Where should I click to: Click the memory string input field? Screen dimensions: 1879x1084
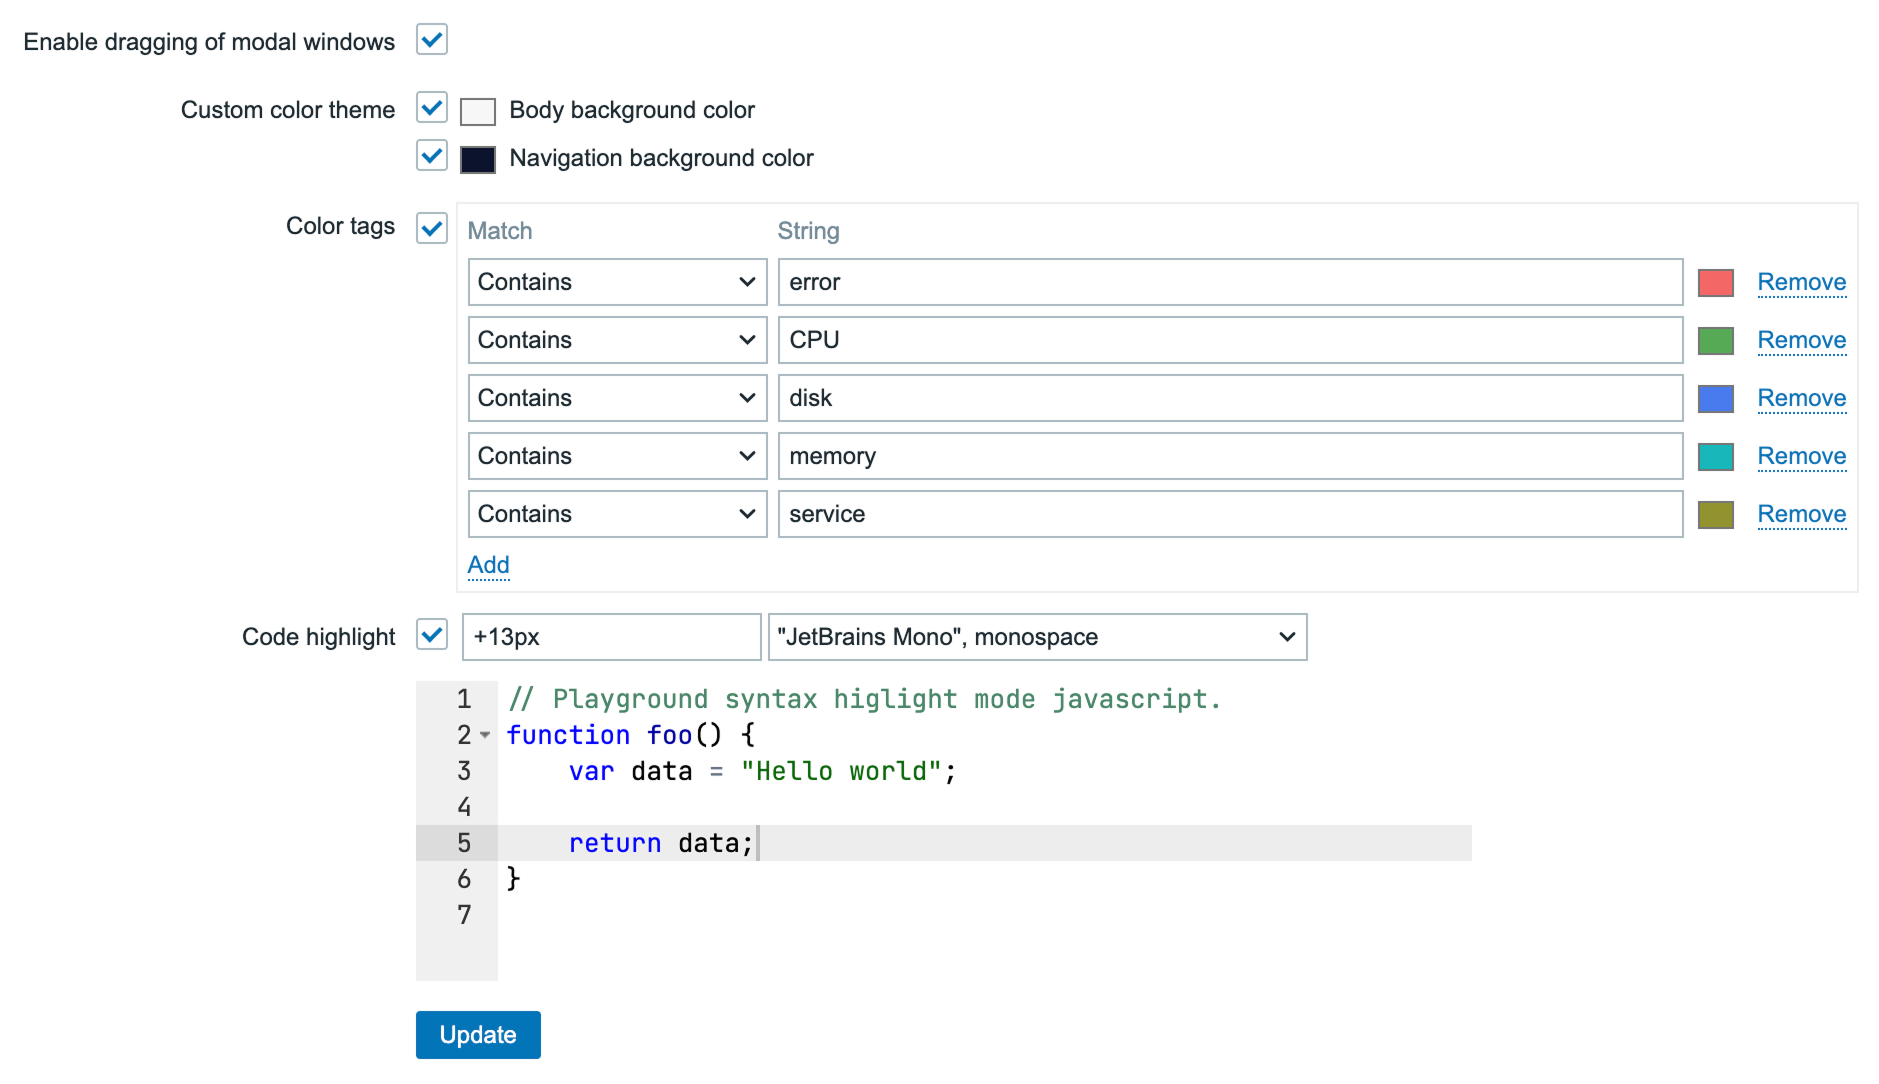[1230, 456]
